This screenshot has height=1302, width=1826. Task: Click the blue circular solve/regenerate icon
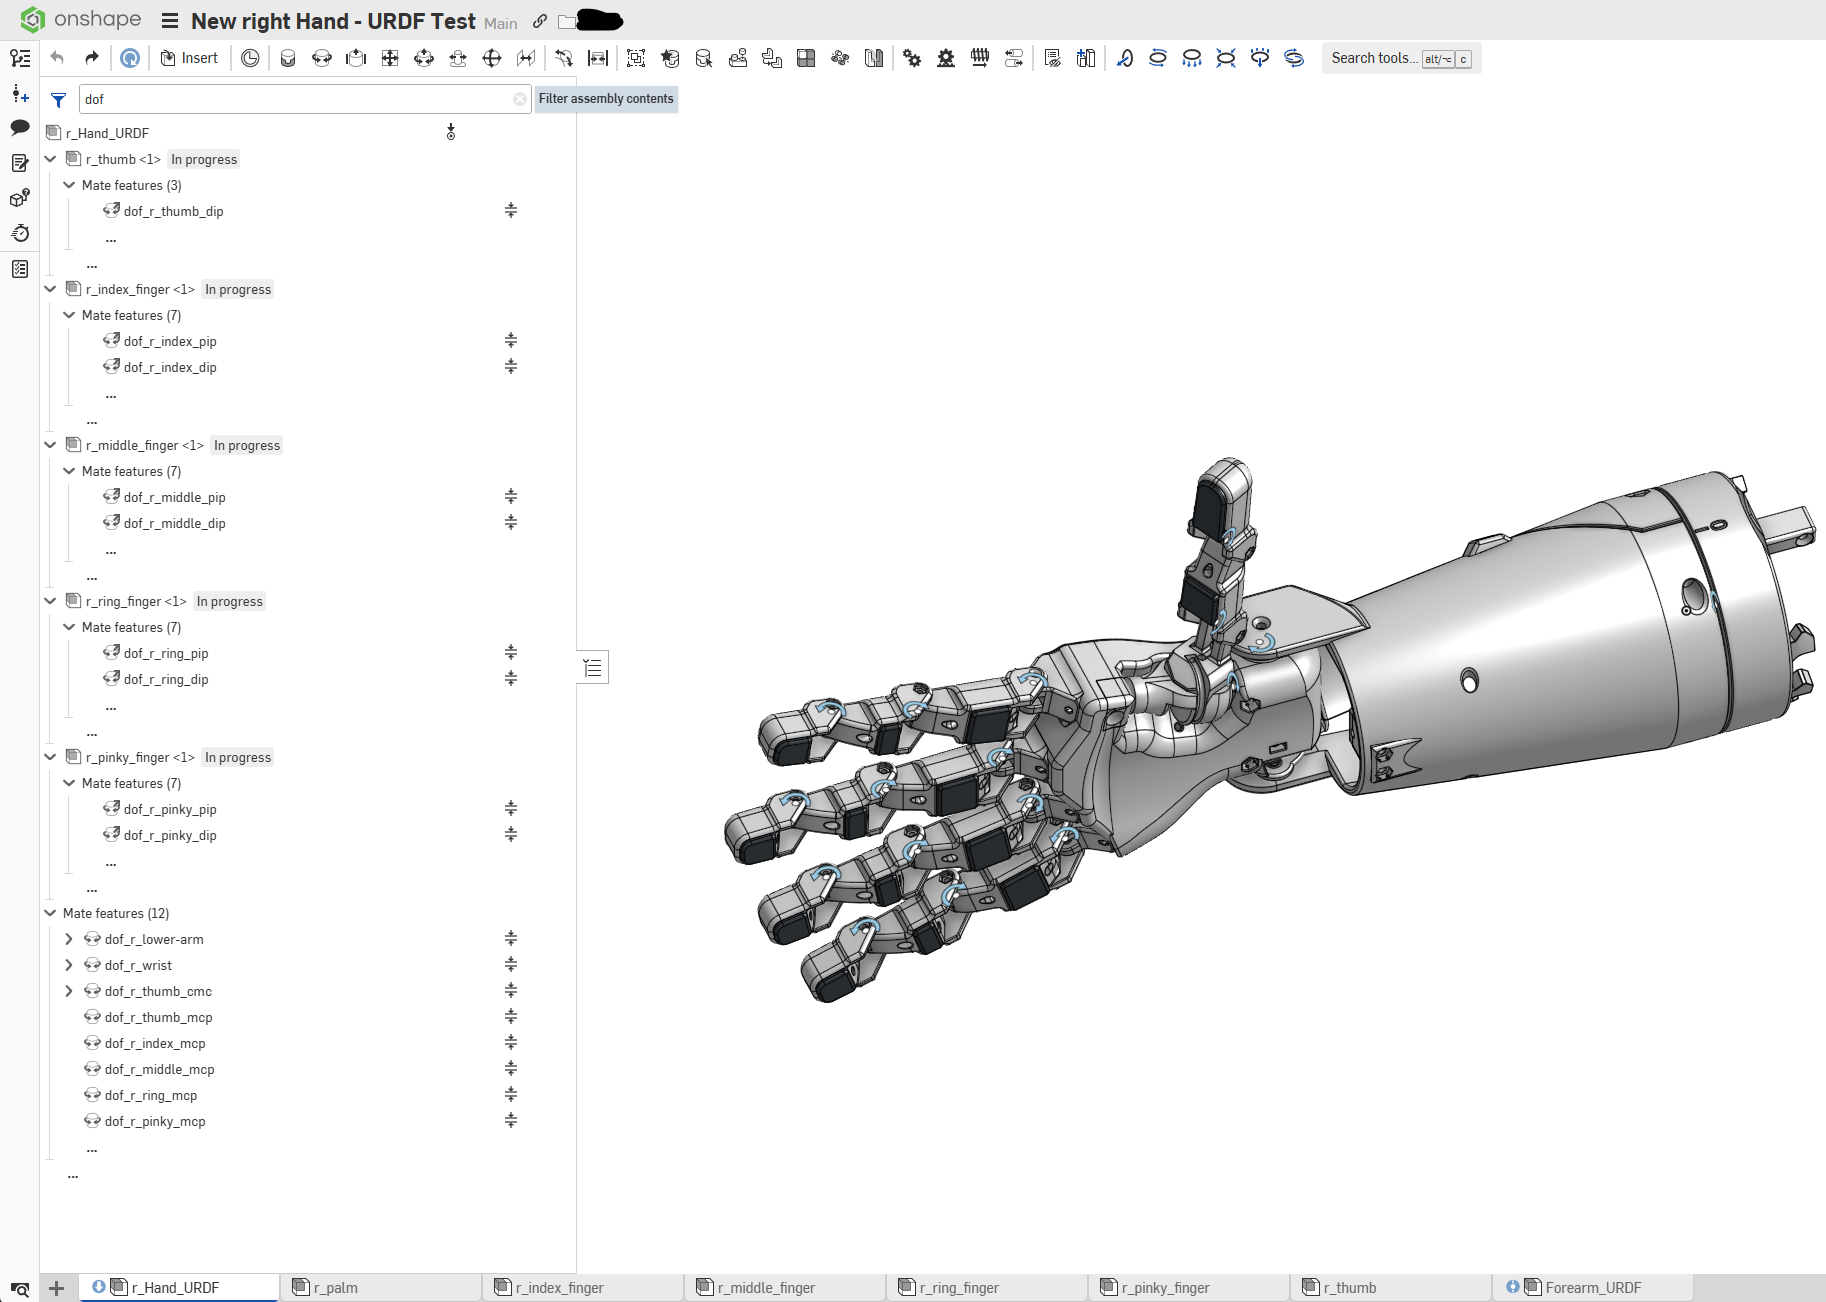point(130,58)
